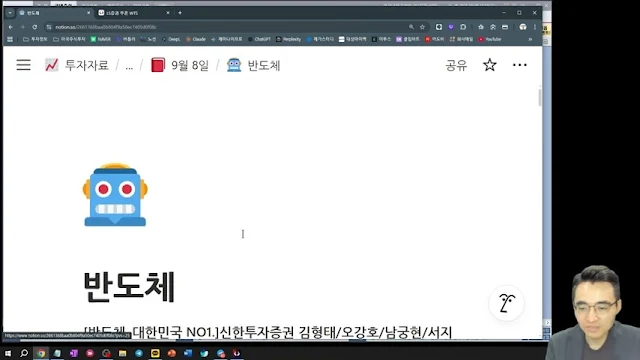Open the blue Word icon in the taskbar

(x=188, y=353)
